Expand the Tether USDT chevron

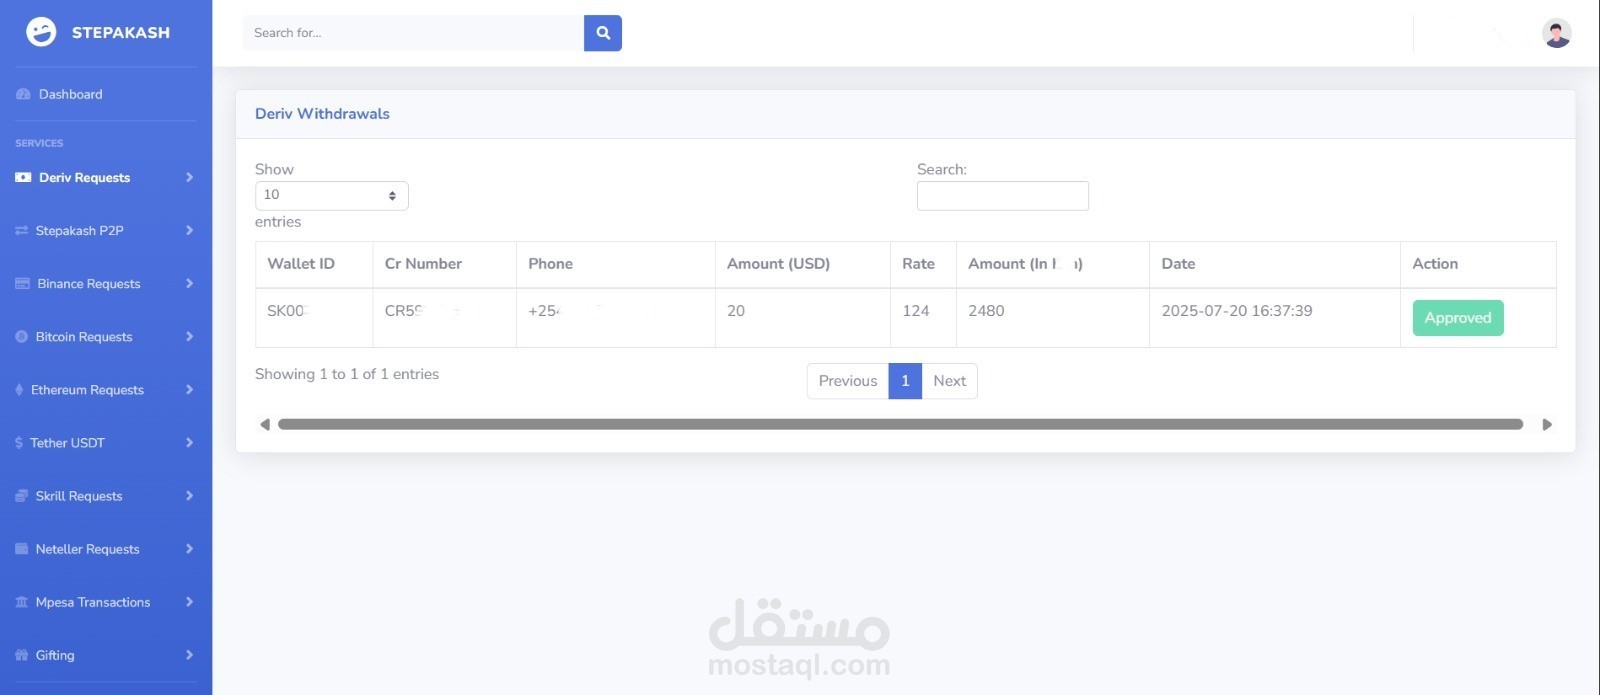[x=189, y=442]
